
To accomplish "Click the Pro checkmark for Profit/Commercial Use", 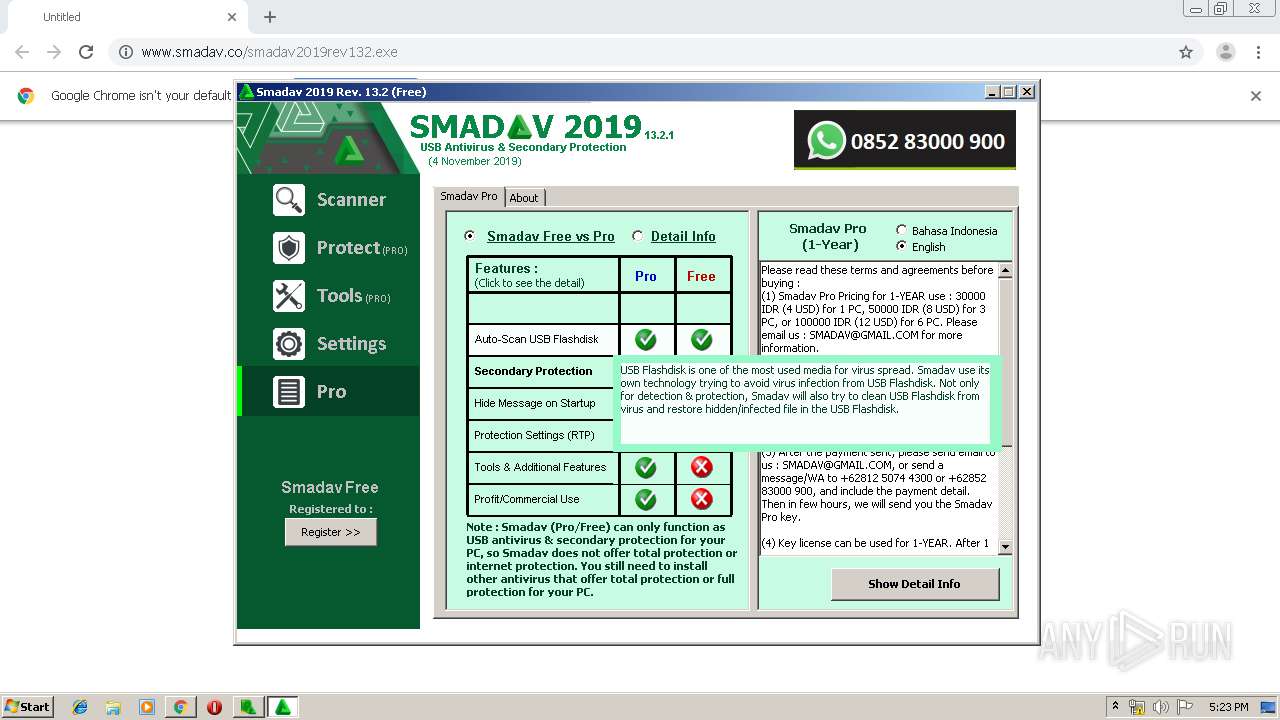I will pos(646,499).
